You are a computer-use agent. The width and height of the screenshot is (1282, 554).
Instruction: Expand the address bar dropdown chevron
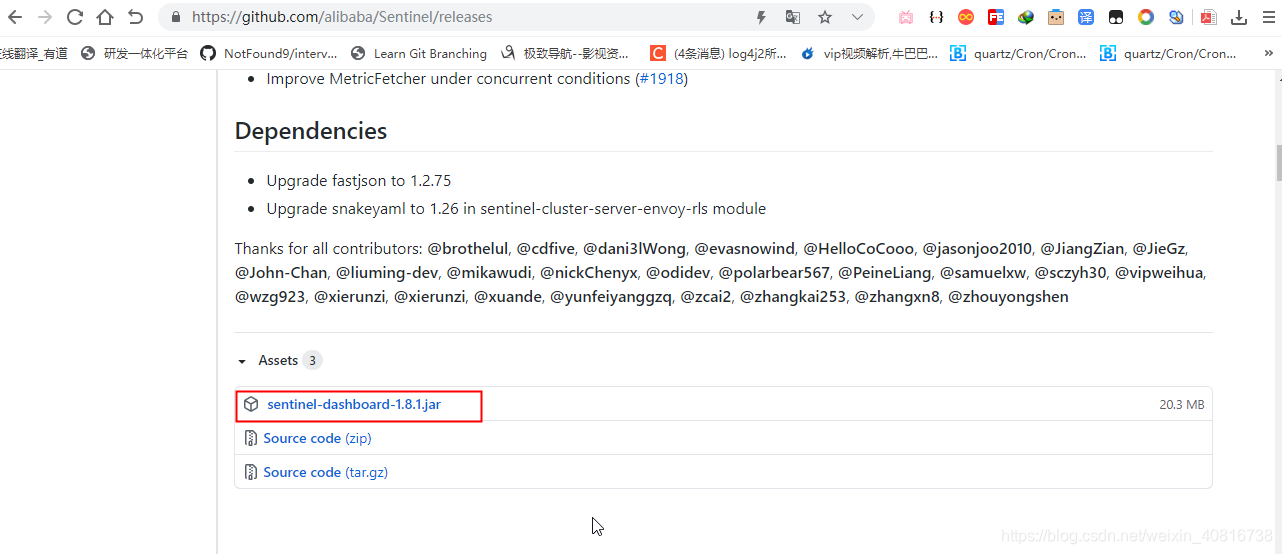click(x=857, y=17)
